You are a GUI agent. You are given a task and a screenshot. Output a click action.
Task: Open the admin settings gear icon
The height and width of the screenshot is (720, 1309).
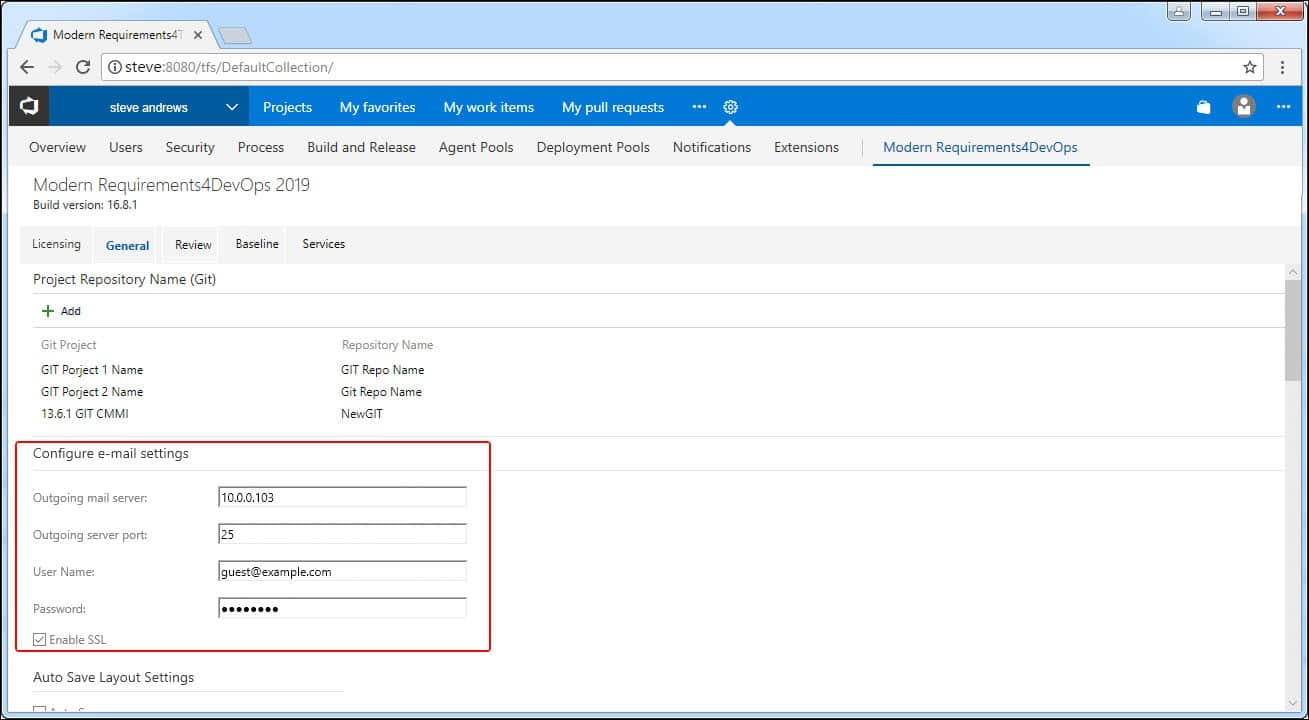(x=730, y=107)
